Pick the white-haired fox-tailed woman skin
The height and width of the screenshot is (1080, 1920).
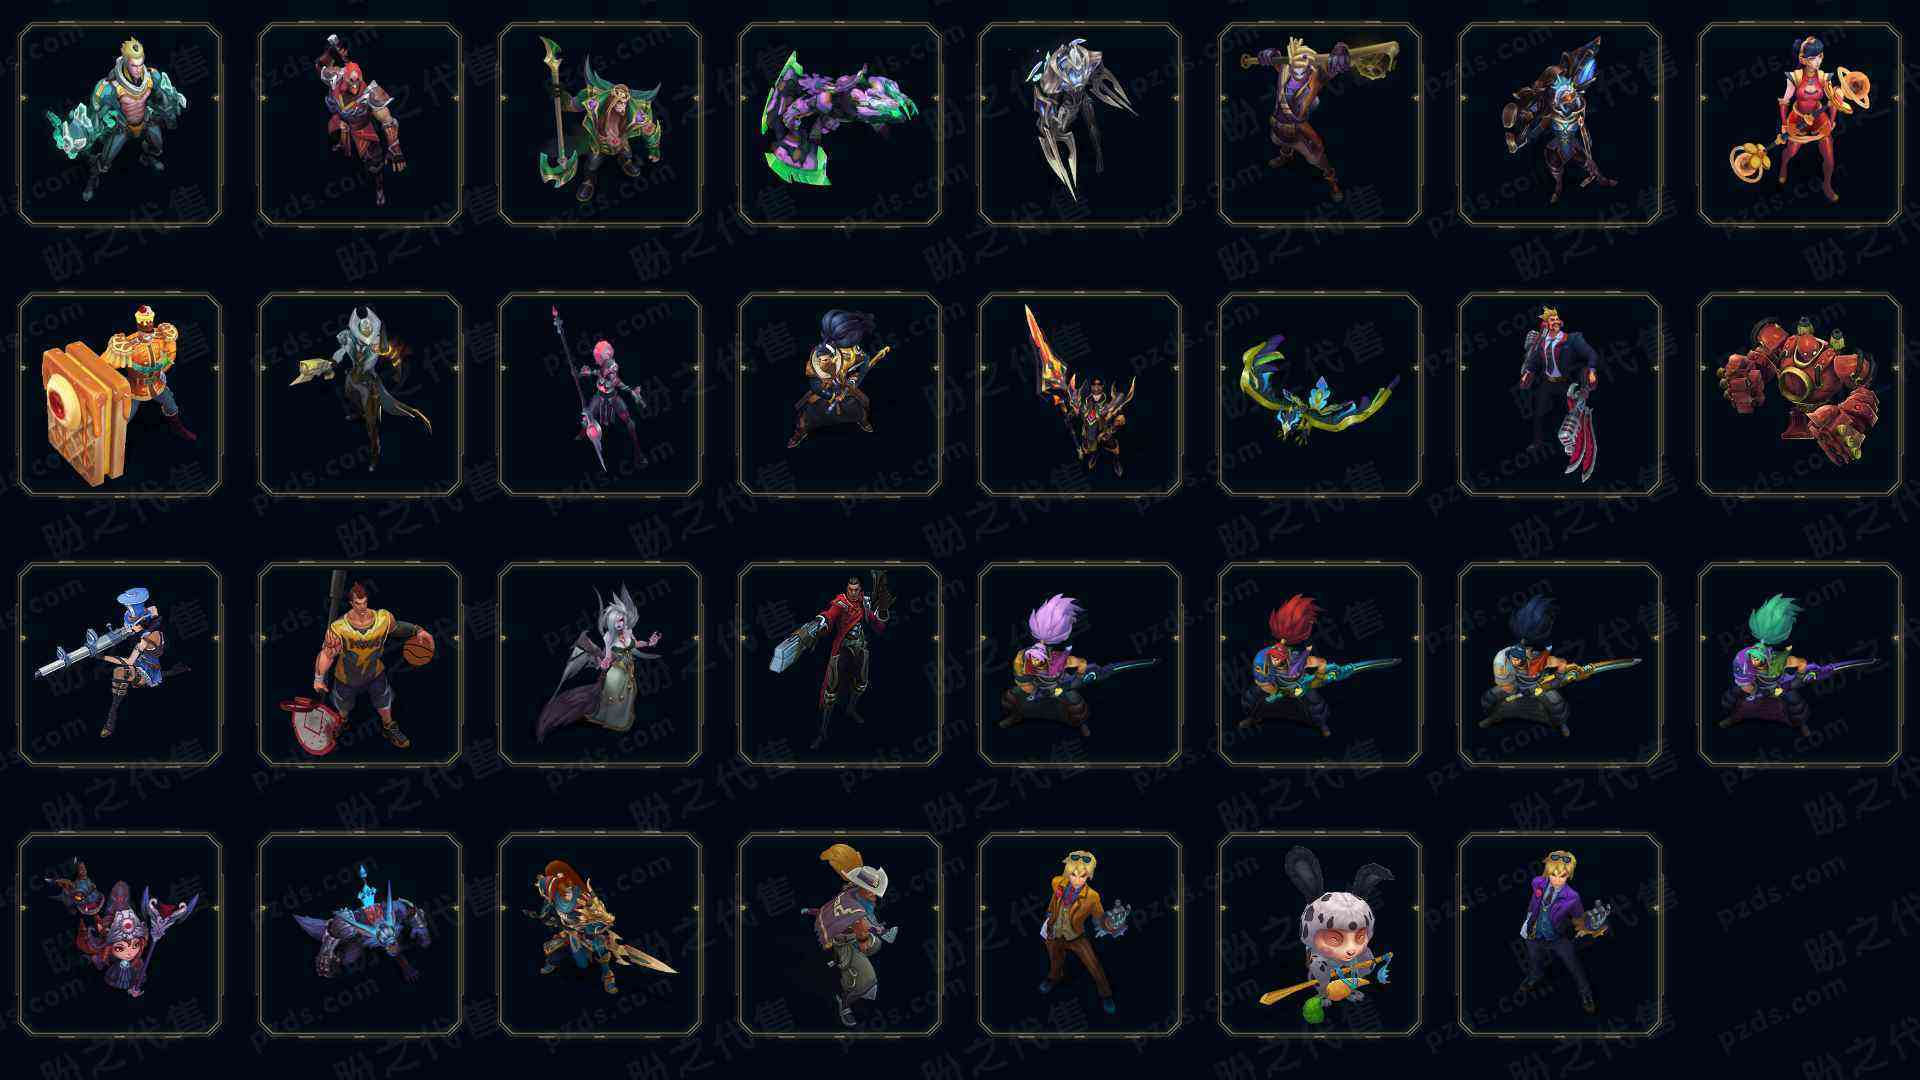[x=599, y=664]
